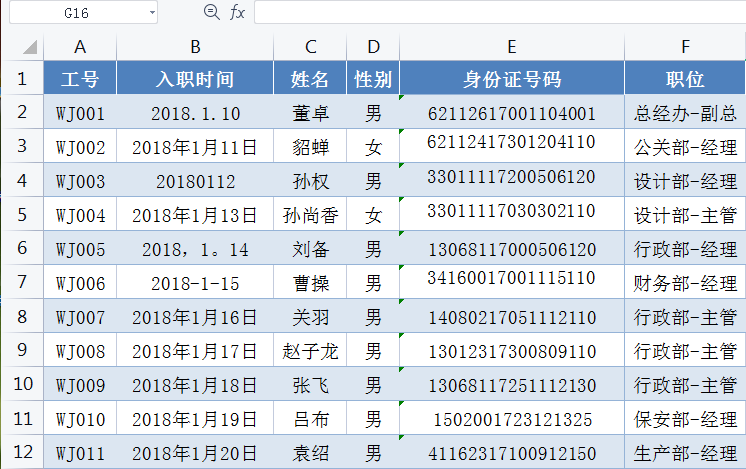Select name cell 吕布
746x469 pixels.
tap(310, 418)
